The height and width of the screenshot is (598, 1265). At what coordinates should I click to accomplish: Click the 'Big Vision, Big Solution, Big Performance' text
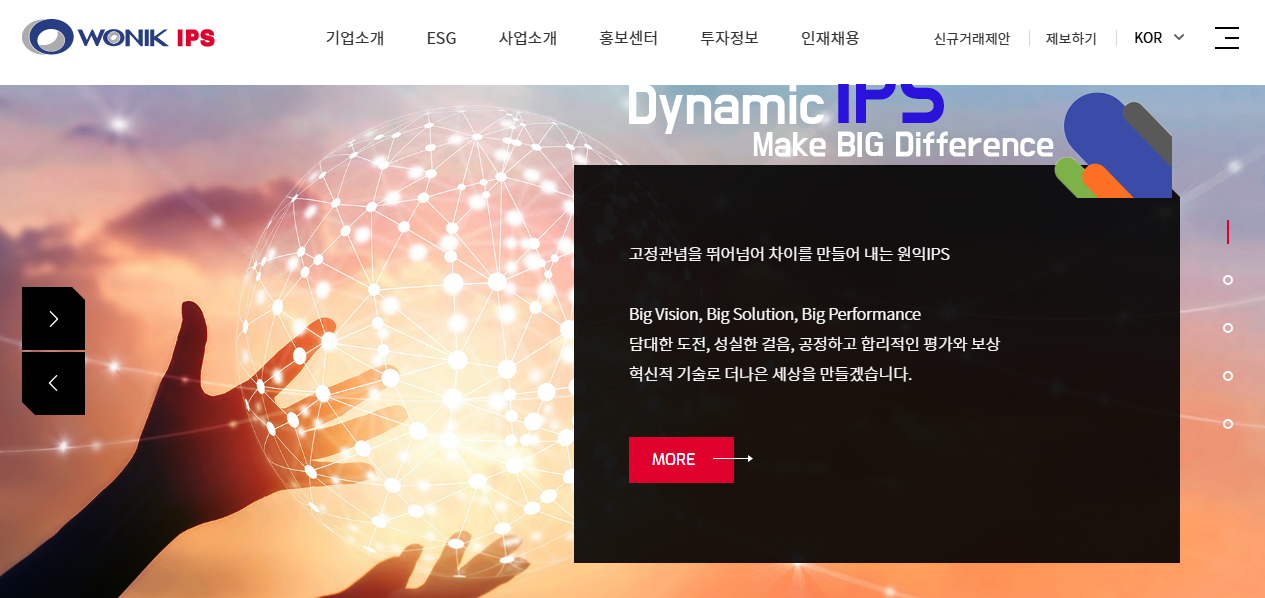tap(775, 314)
